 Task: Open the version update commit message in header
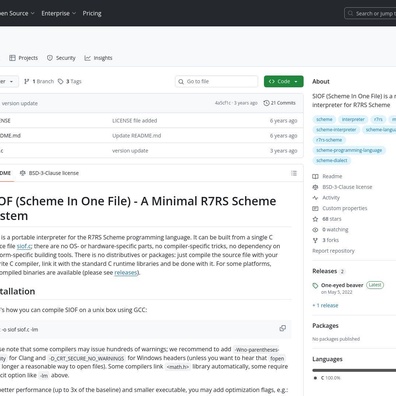(x=20, y=103)
